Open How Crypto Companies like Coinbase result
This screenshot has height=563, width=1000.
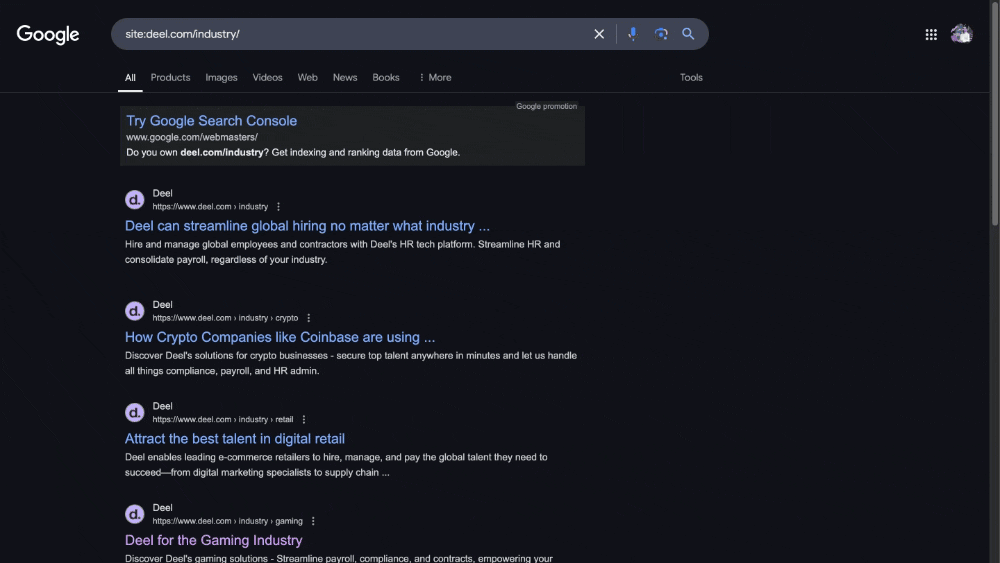coord(280,337)
